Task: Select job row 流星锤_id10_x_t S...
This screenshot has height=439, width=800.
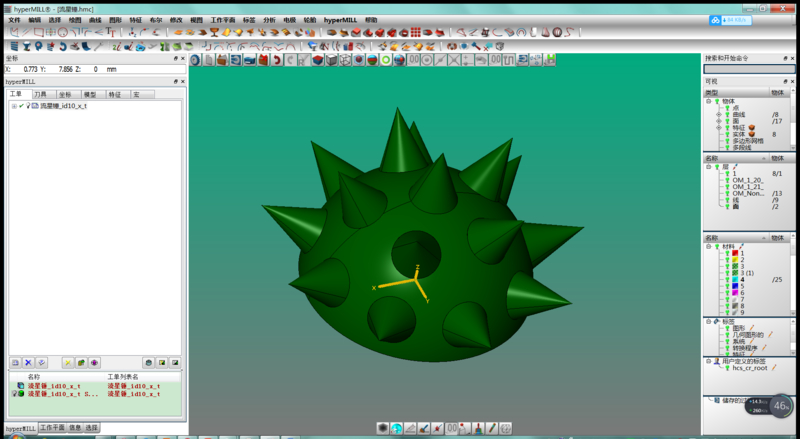Action: (x=95, y=394)
